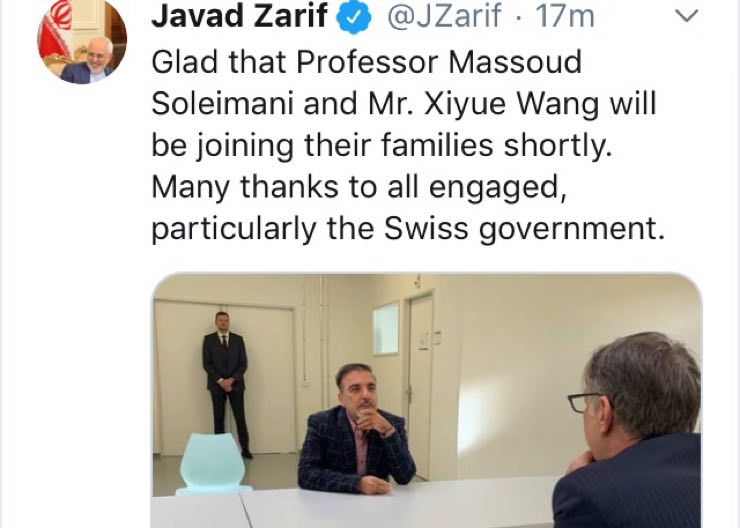This screenshot has height=528, width=740.
Task: Click the blue verified badge
Action: click(353, 16)
